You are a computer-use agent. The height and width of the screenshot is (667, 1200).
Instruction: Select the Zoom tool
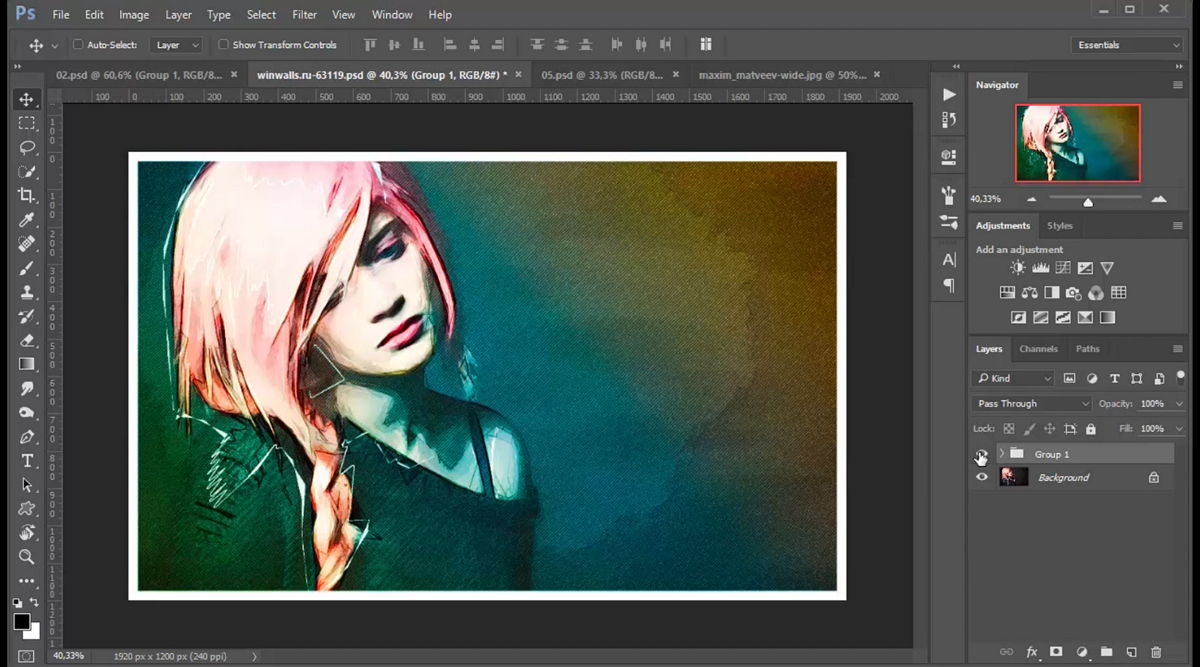pyautogui.click(x=27, y=557)
